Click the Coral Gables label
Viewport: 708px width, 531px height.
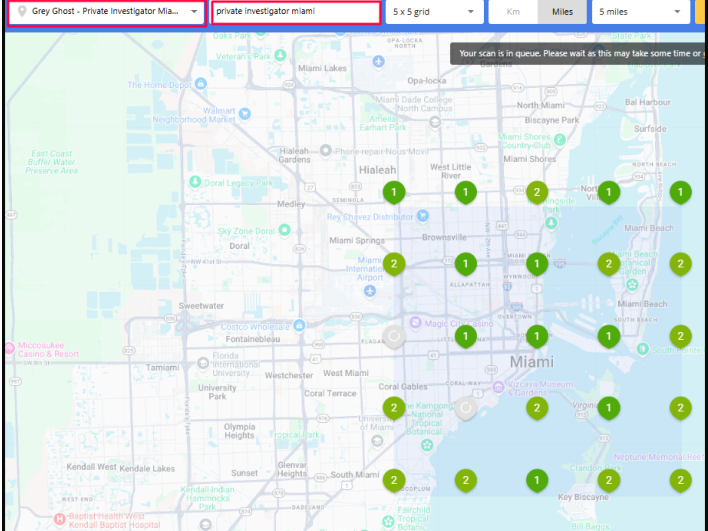[x=403, y=387]
